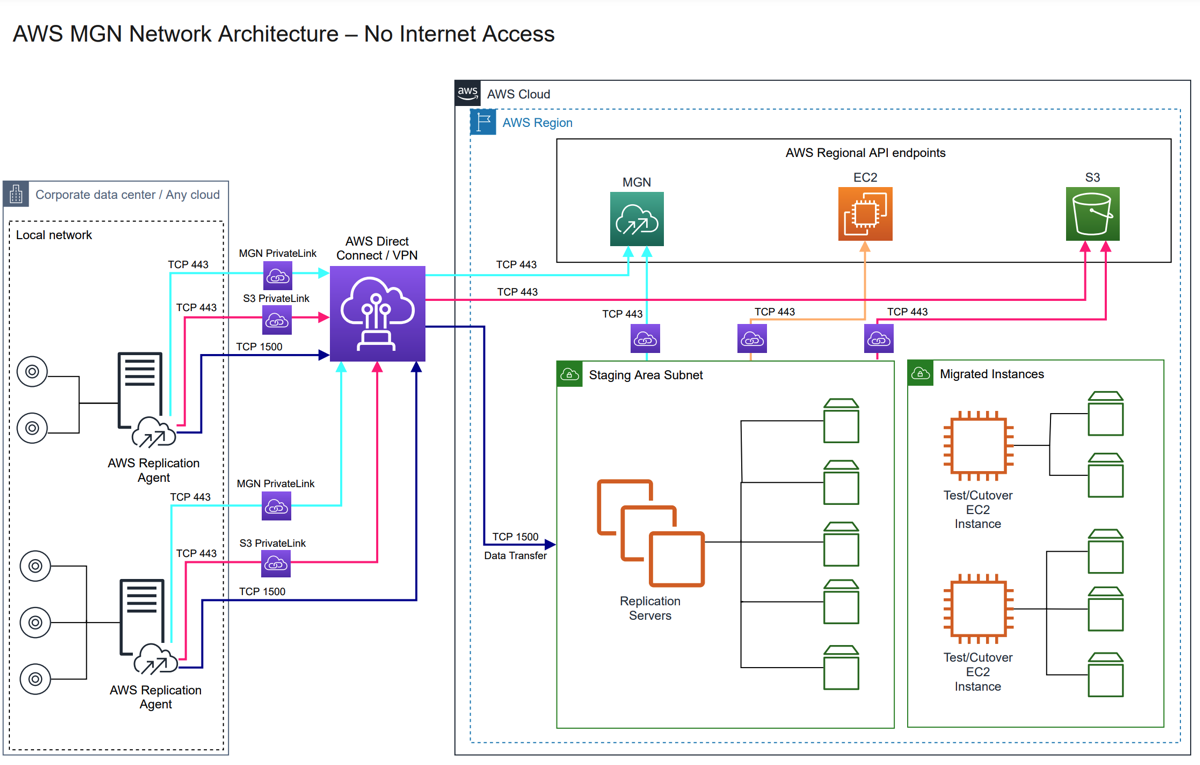Click the AWS Cloud logo badge

pos(466,92)
